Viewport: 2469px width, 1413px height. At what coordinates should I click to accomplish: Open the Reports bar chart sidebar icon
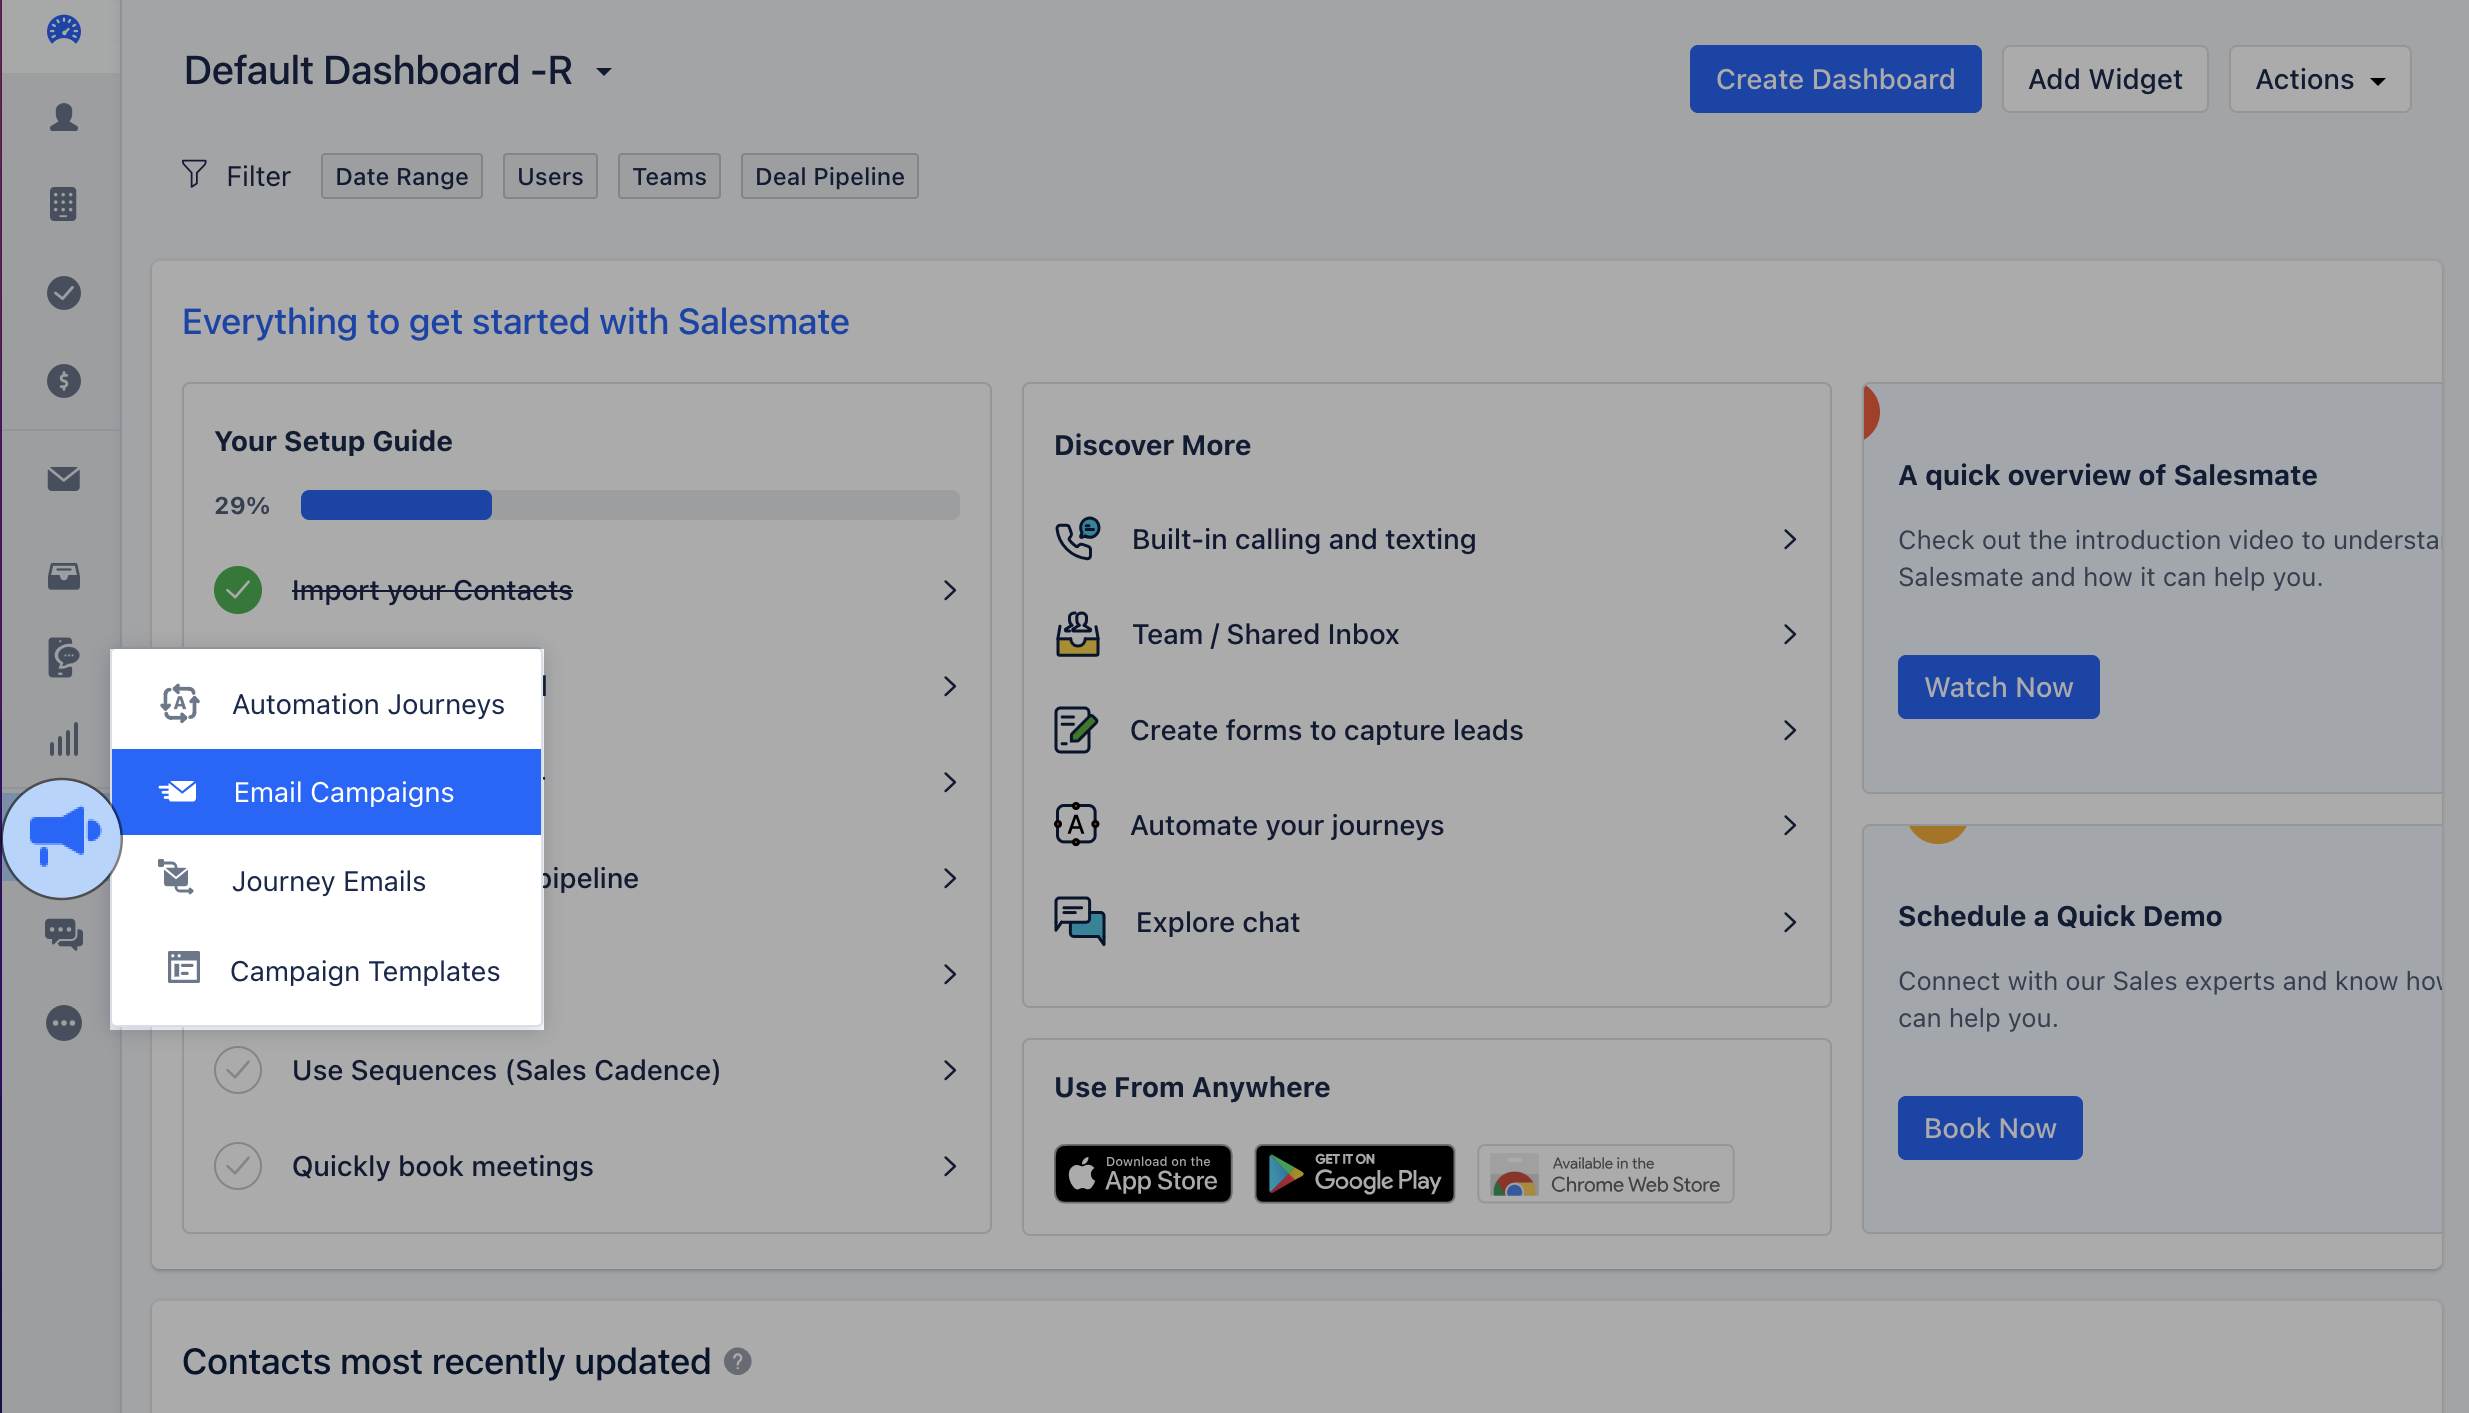click(x=63, y=740)
